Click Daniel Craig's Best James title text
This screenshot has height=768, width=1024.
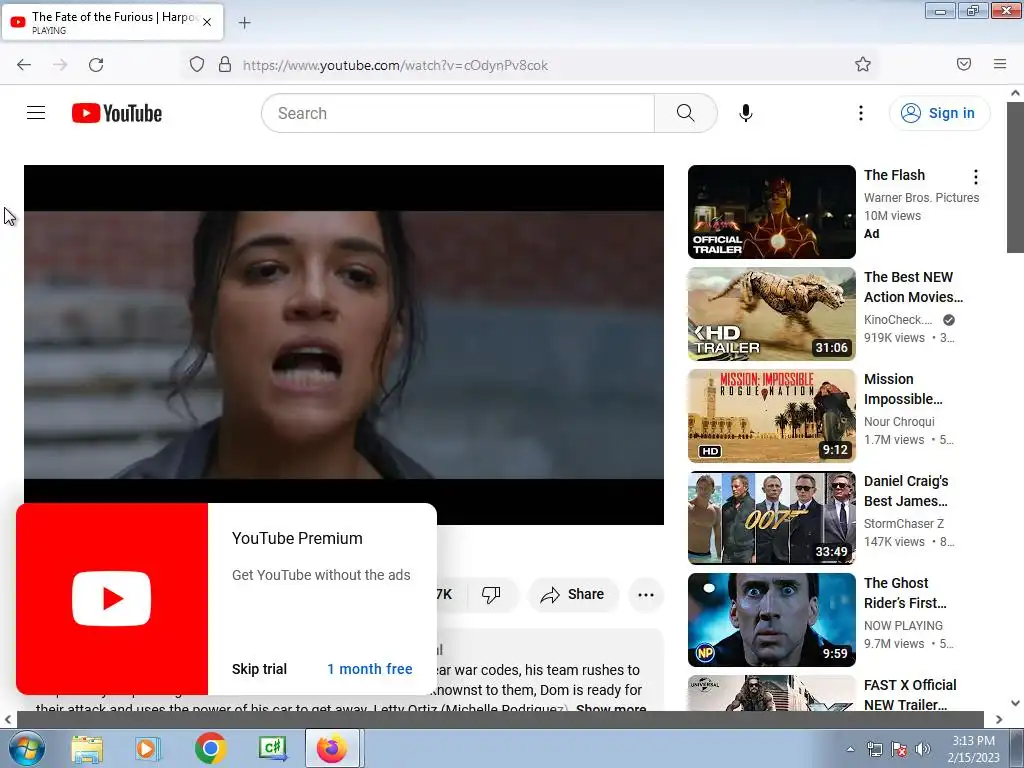coord(906,490)
